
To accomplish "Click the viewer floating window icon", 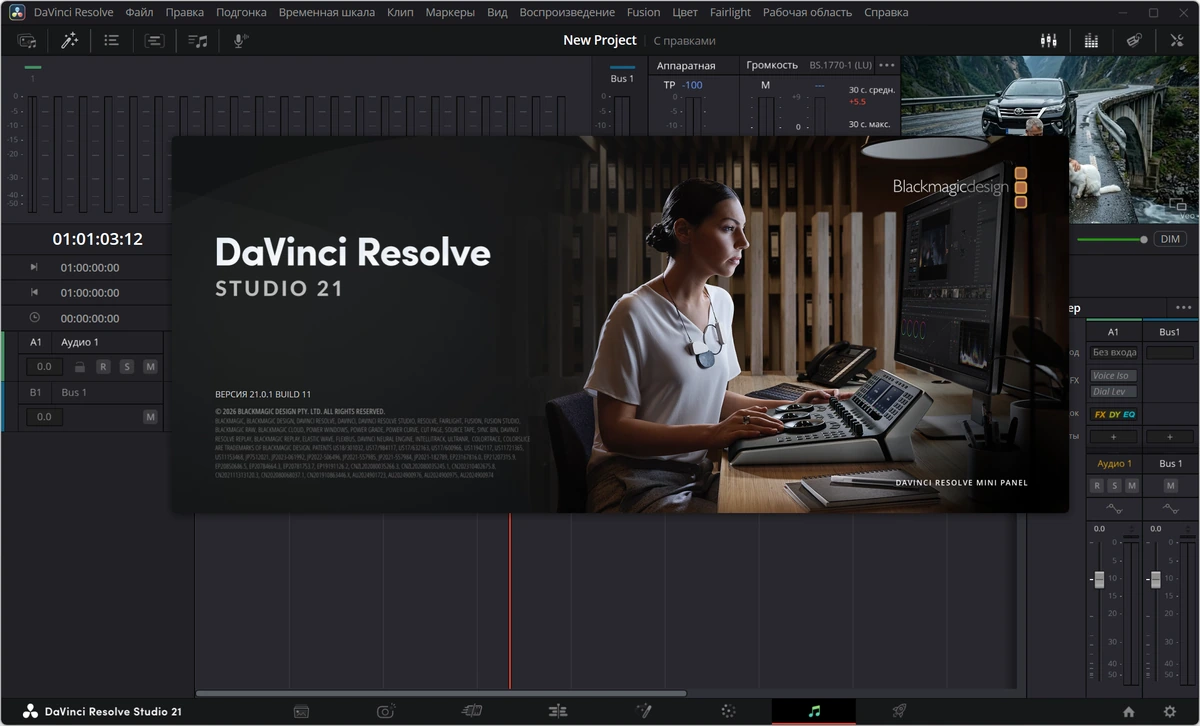I will point(1180,206).
